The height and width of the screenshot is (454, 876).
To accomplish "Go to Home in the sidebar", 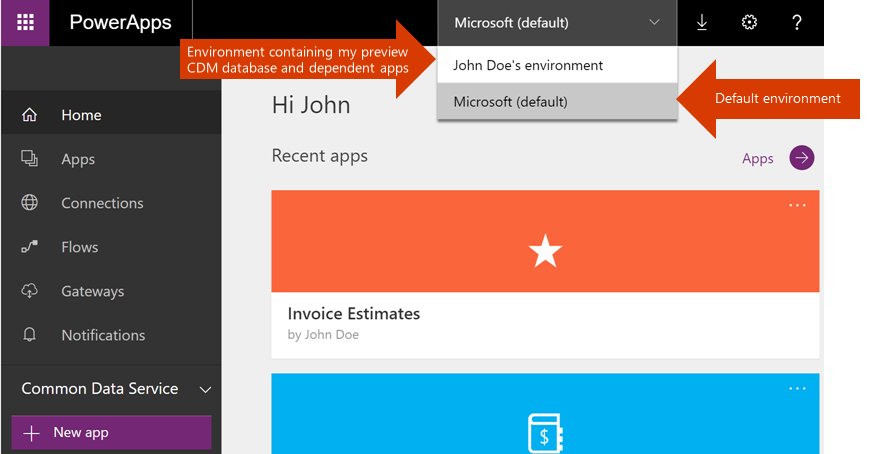I will click(111, 114).
